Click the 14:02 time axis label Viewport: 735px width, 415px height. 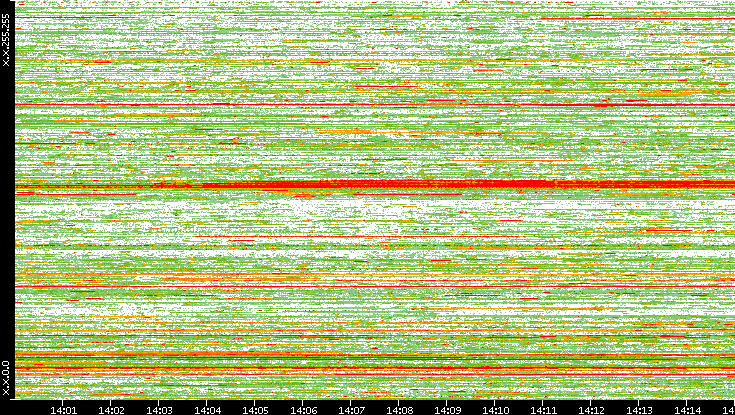tap(111, 410)
